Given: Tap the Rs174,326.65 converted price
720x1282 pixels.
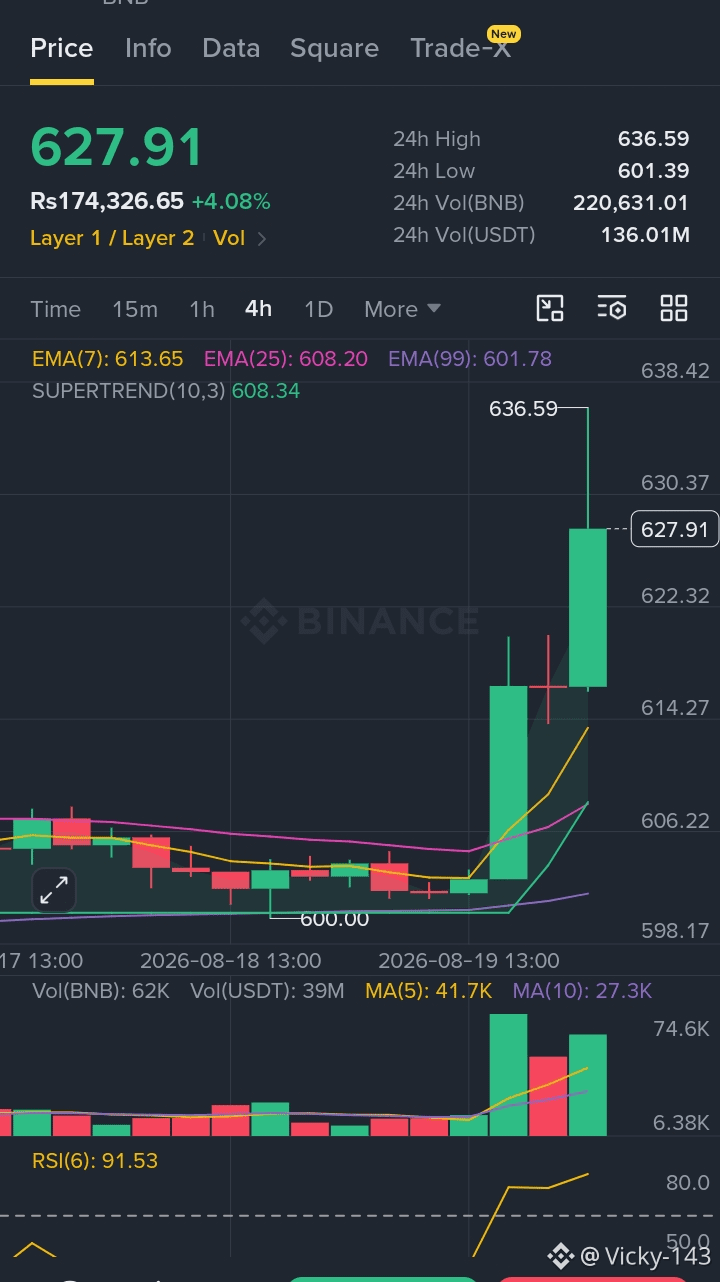Looking at the screenshot, I should click(x=107, y=201).
